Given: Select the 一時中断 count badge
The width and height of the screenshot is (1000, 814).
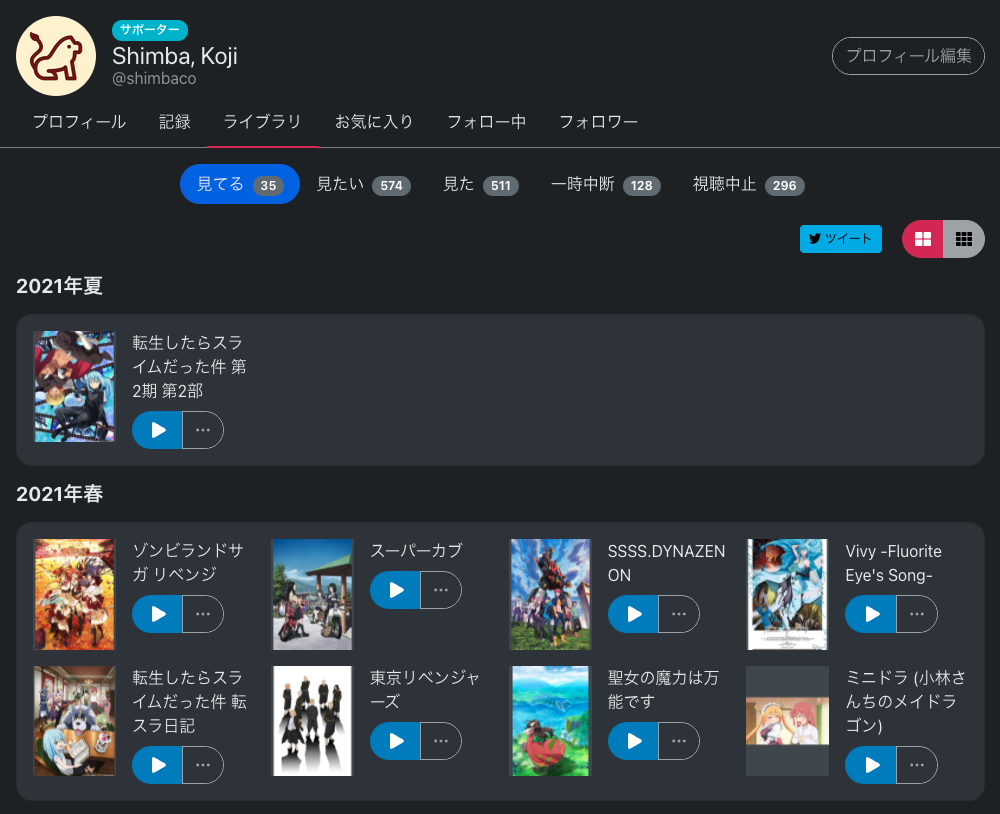Looking at the screenshot, I should pos(641,186).
